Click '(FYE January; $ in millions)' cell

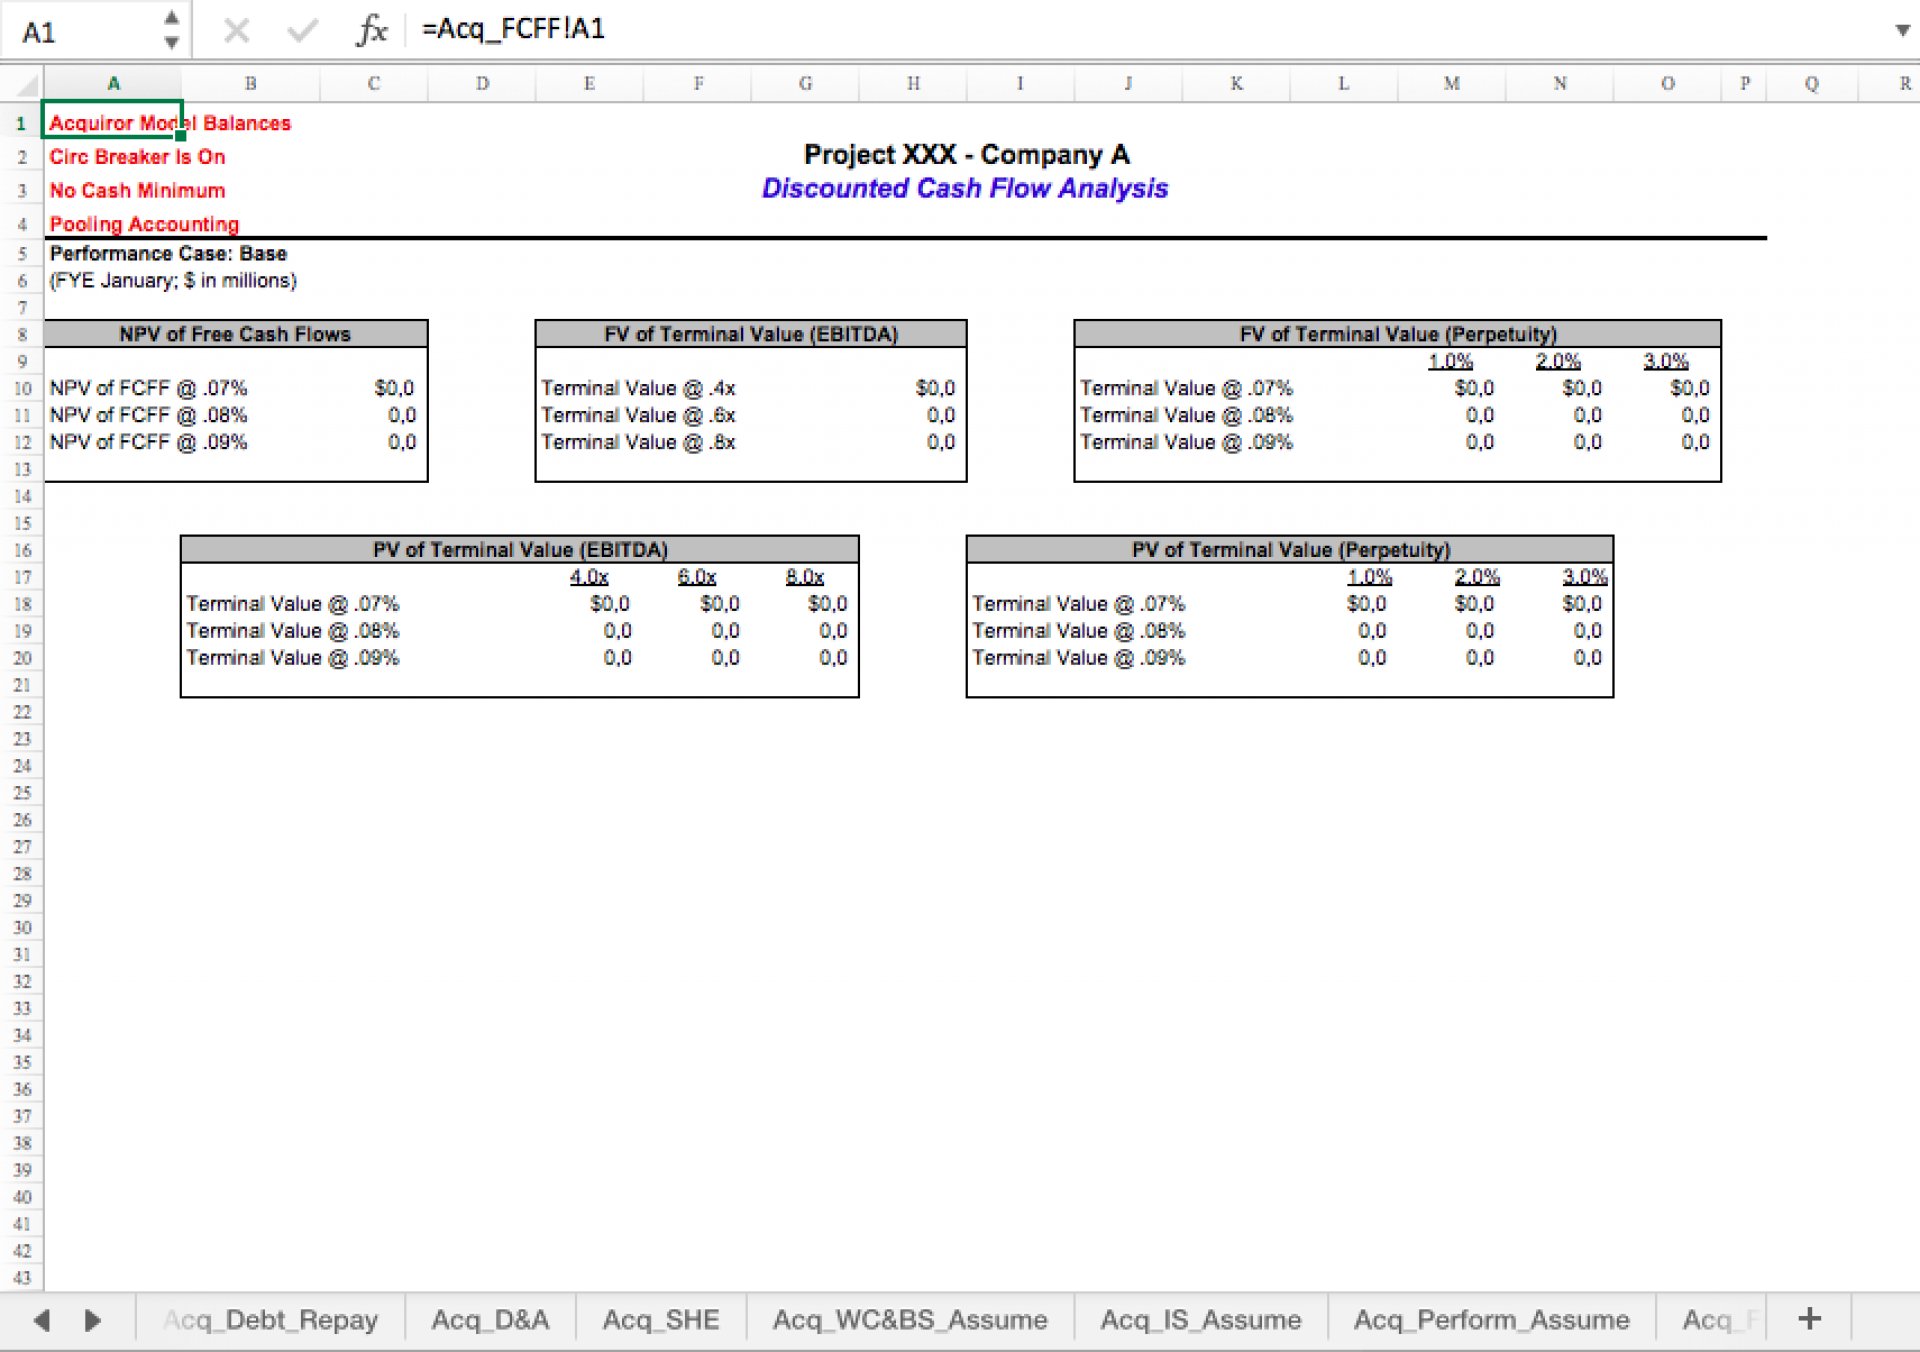pyautogui.click(x=173, y=281)
